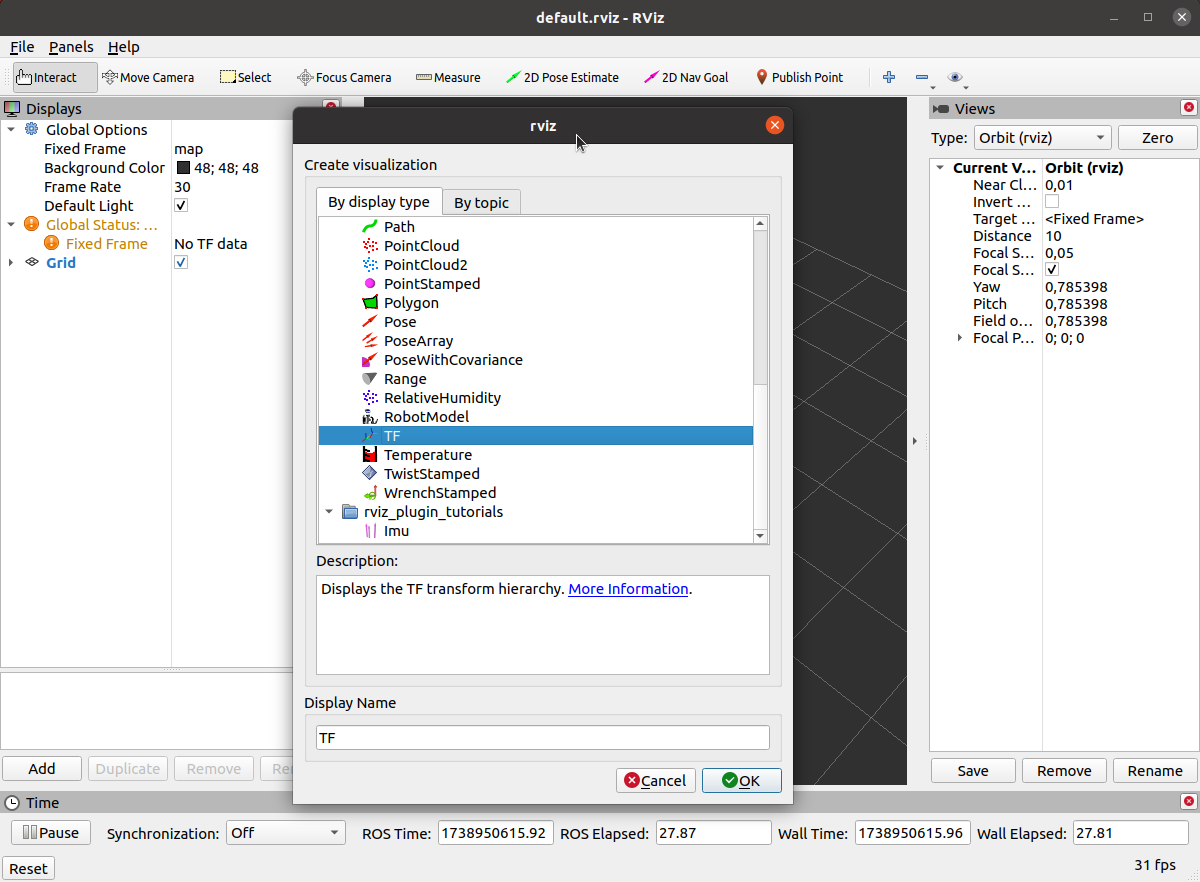
Task: Select the Polygon display type
Action: tap(411, 303)
